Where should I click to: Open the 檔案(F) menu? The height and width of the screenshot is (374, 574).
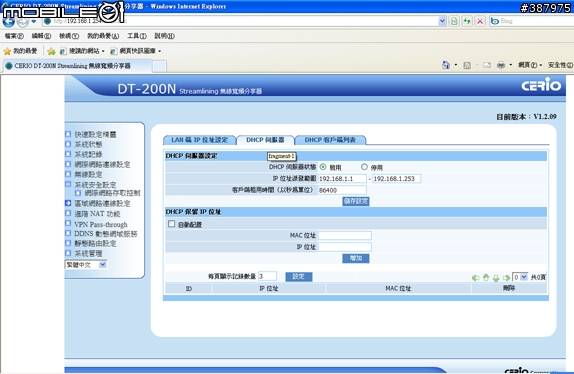pyautogui.click(x=14, y=36)
